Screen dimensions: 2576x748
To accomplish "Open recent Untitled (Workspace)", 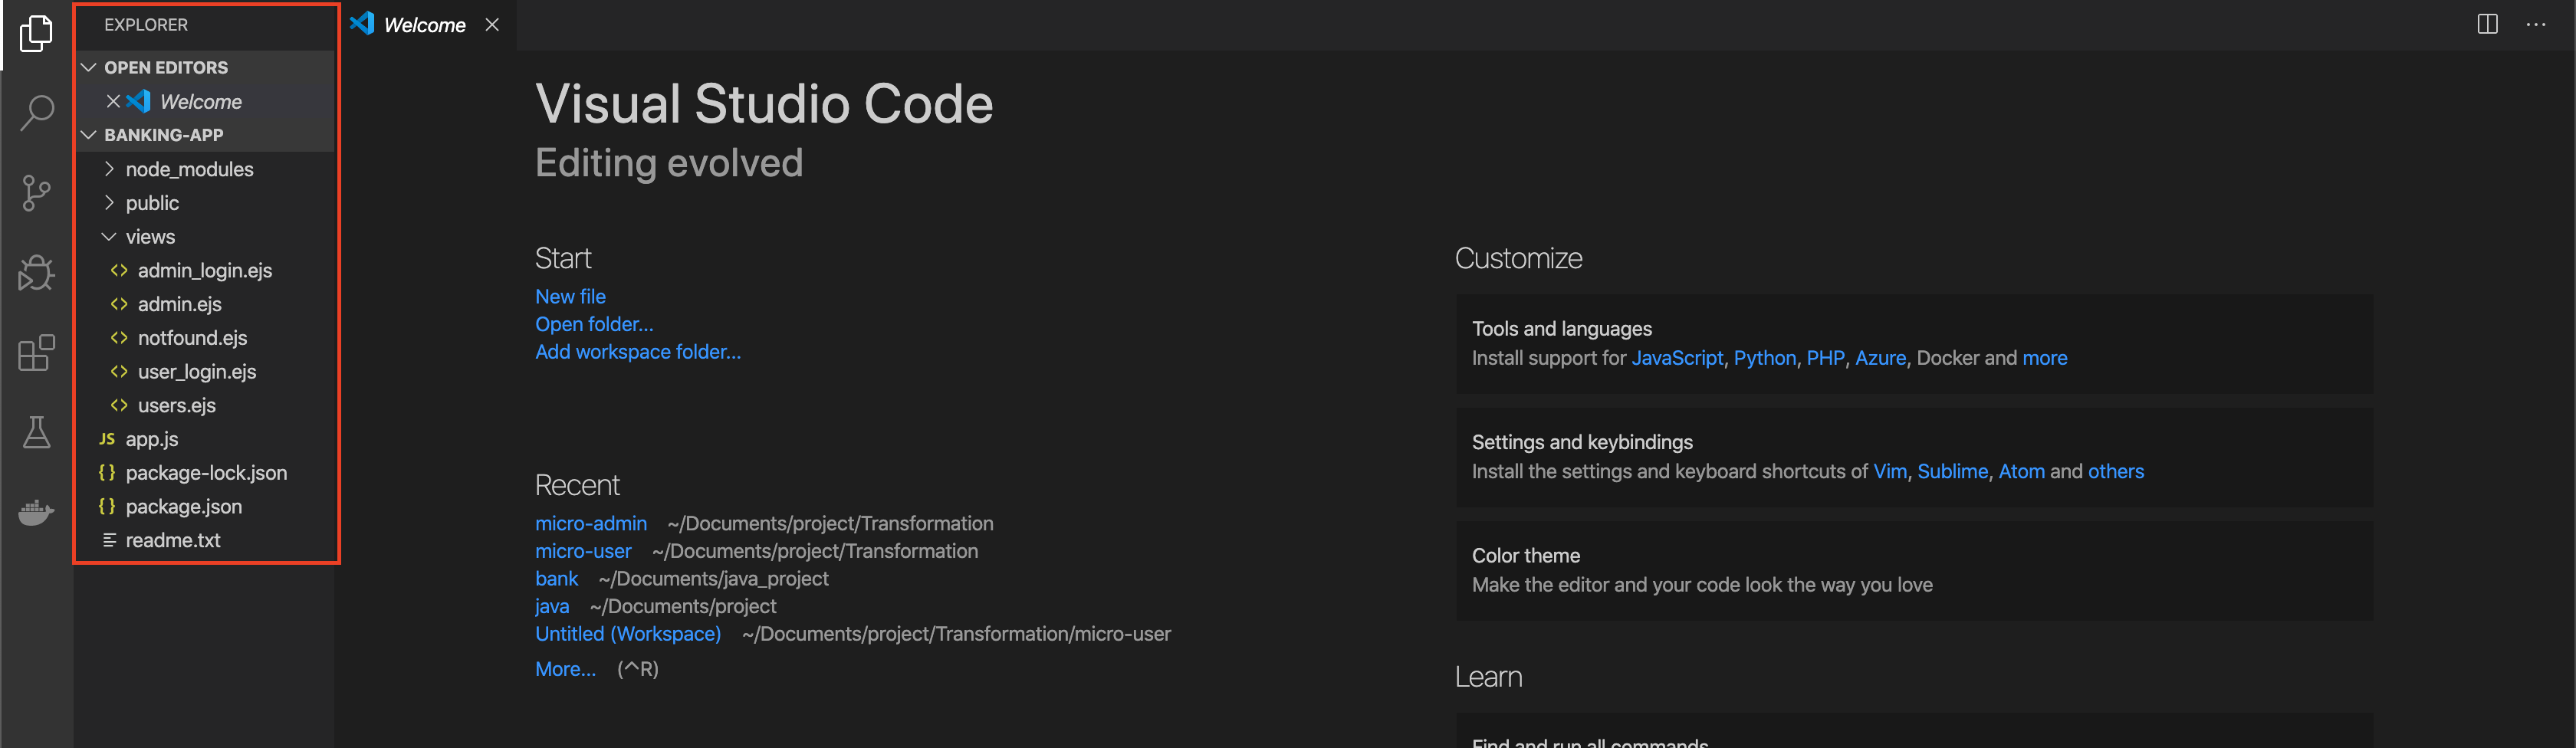I will (628, 634).
